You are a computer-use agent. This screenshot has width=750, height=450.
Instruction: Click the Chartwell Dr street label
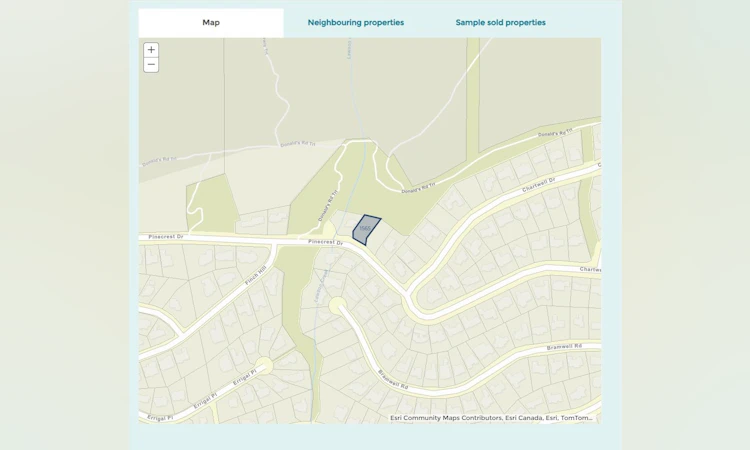(x=539, y=185)
